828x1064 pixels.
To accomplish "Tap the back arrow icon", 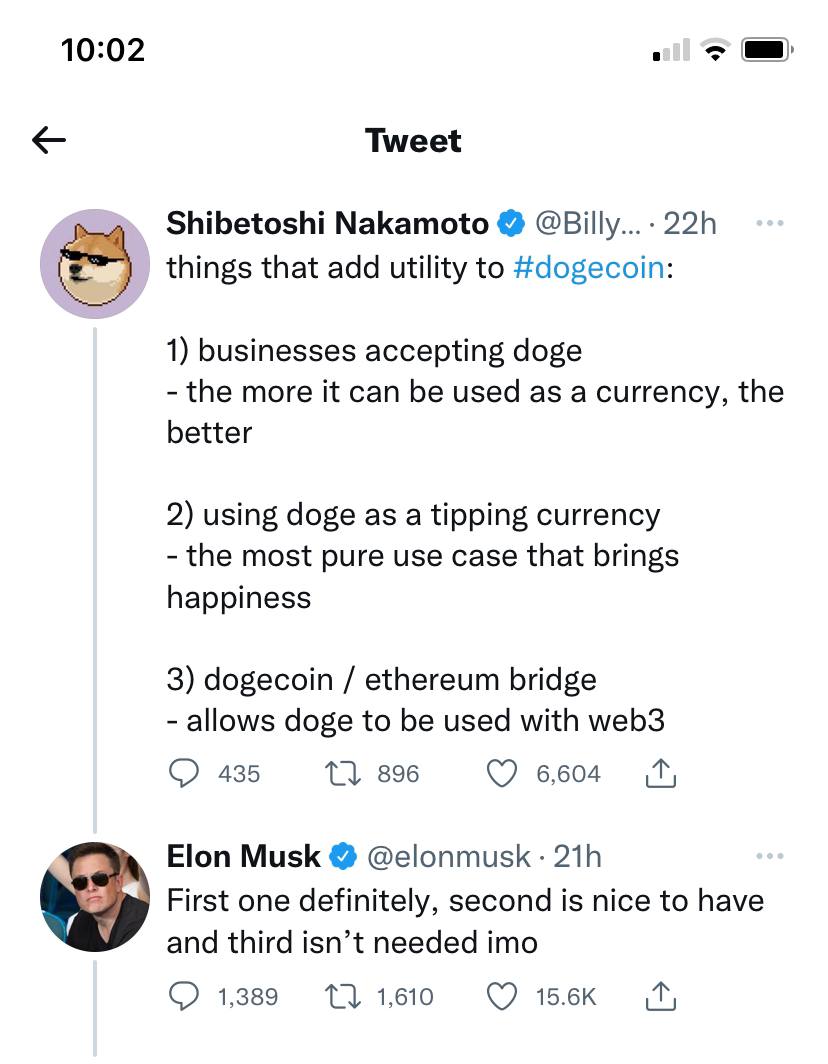I will (49, 140).
